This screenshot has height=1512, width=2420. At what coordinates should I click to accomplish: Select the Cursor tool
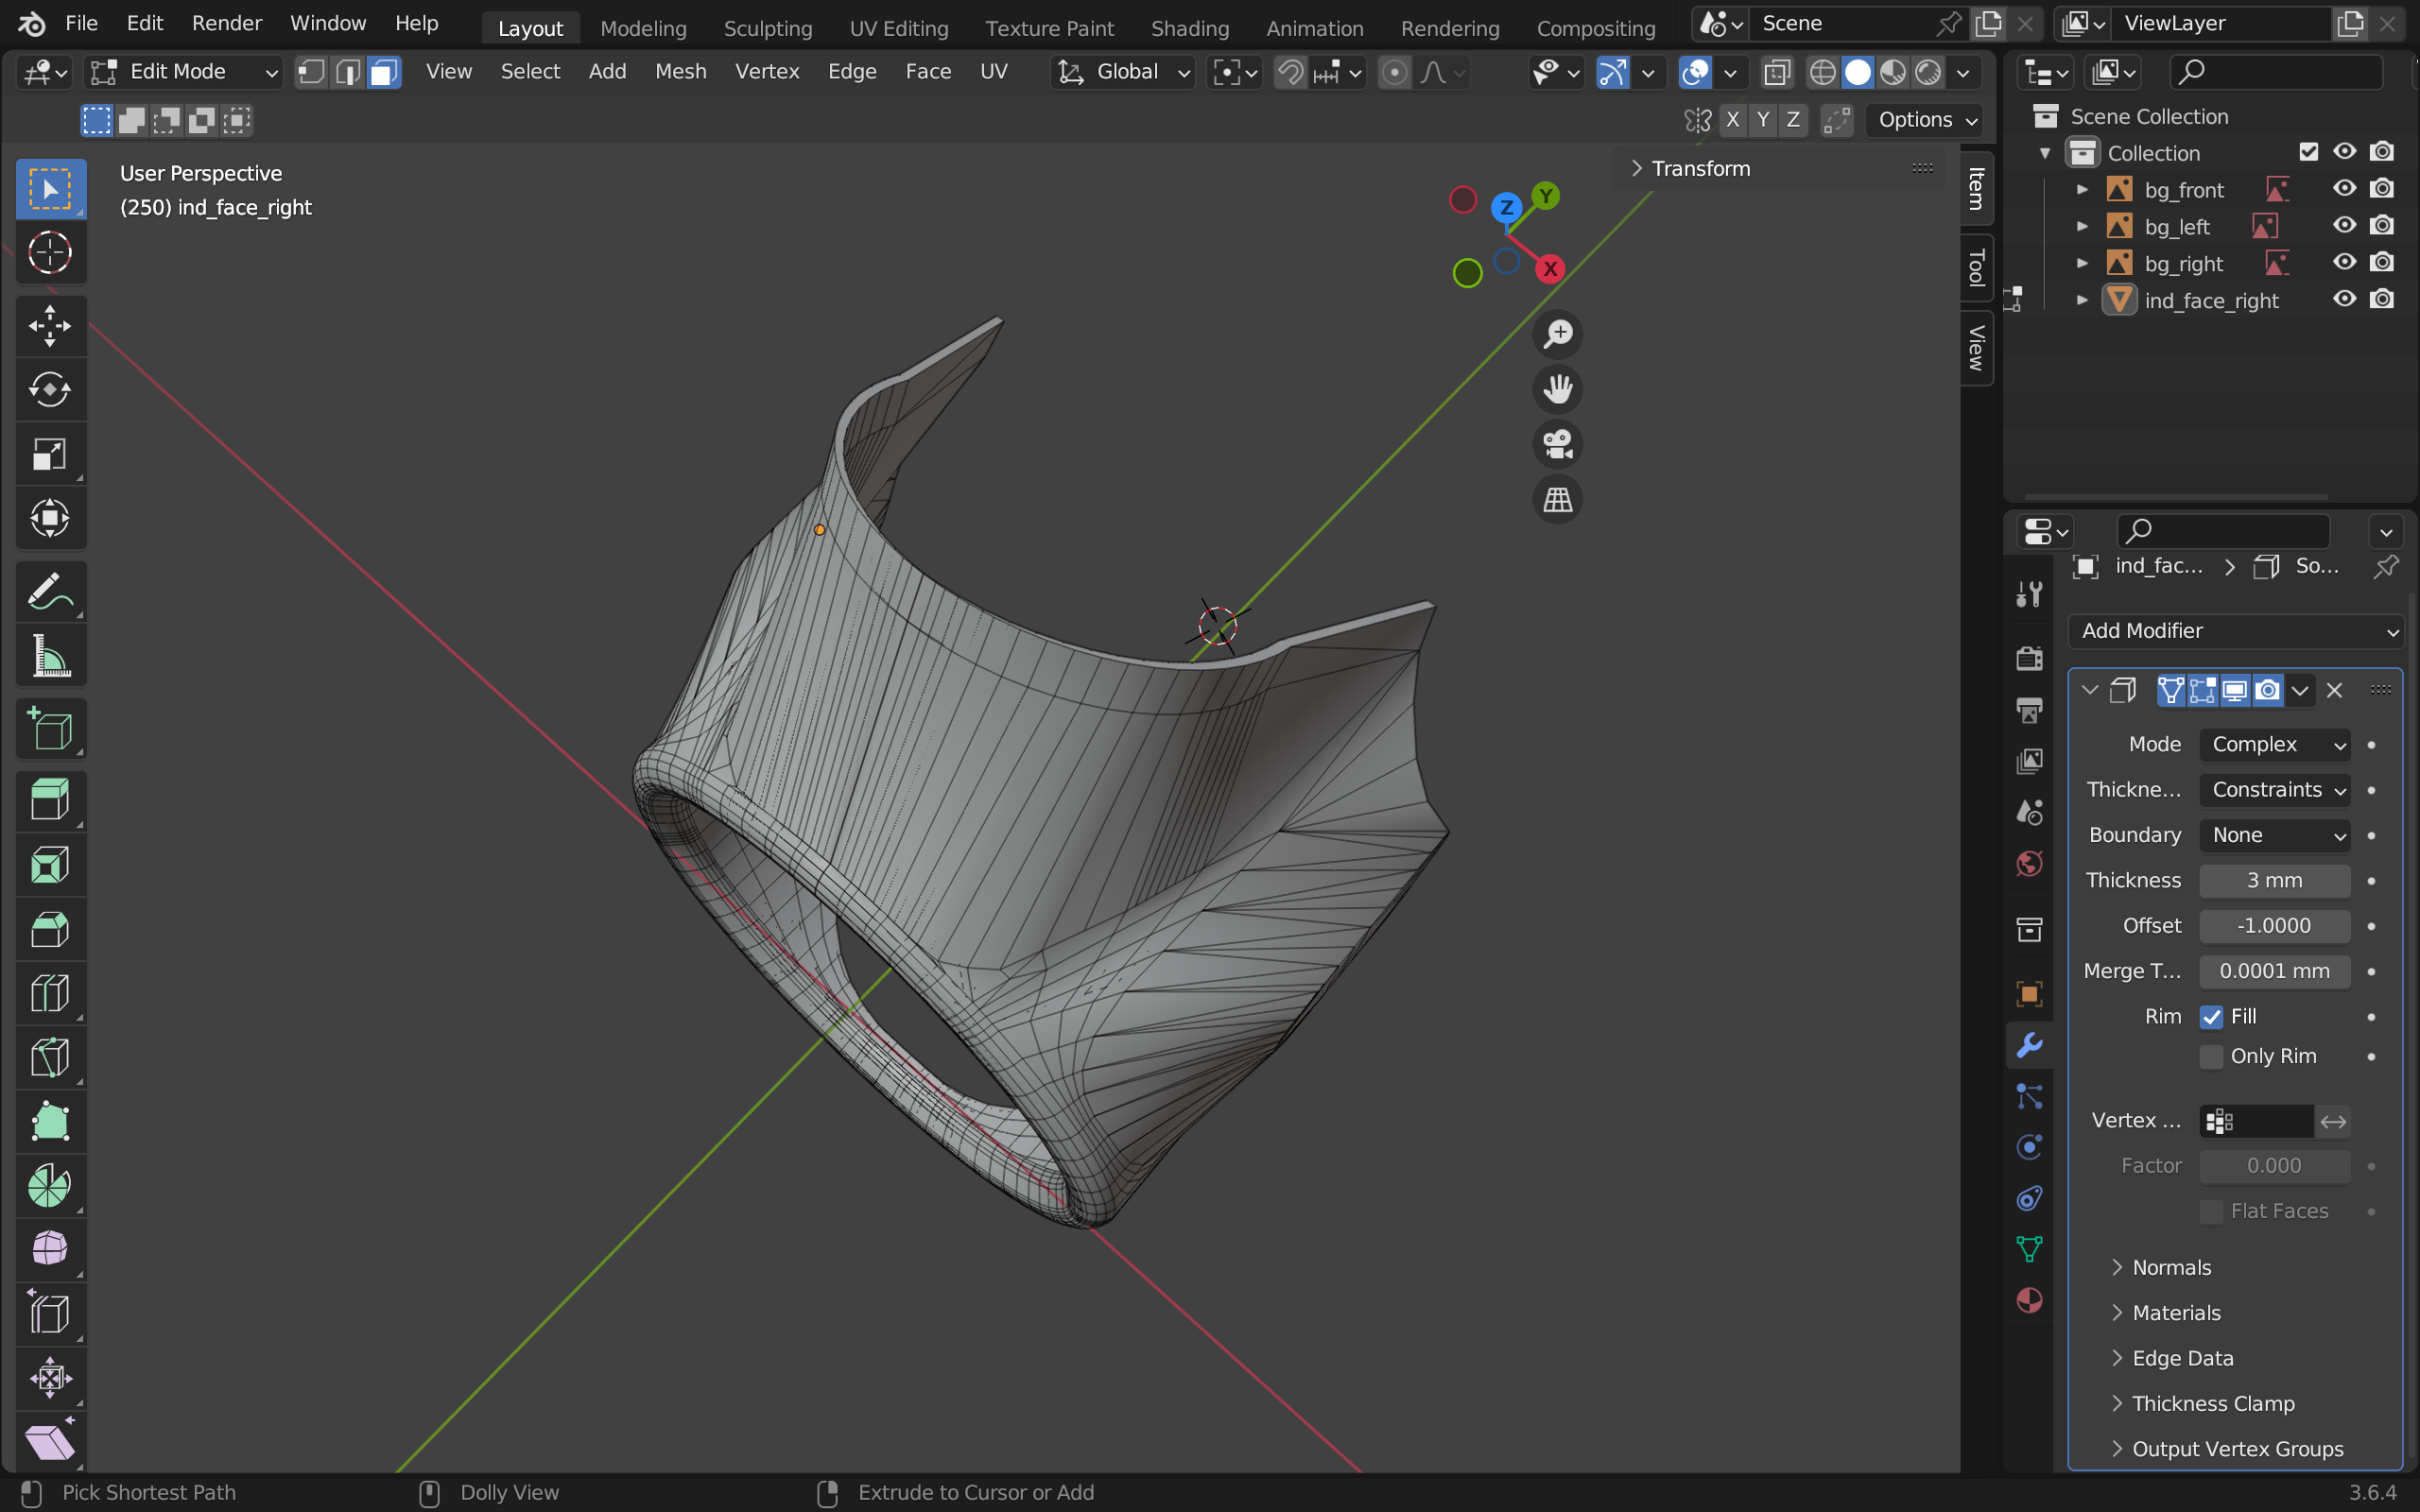49,252
